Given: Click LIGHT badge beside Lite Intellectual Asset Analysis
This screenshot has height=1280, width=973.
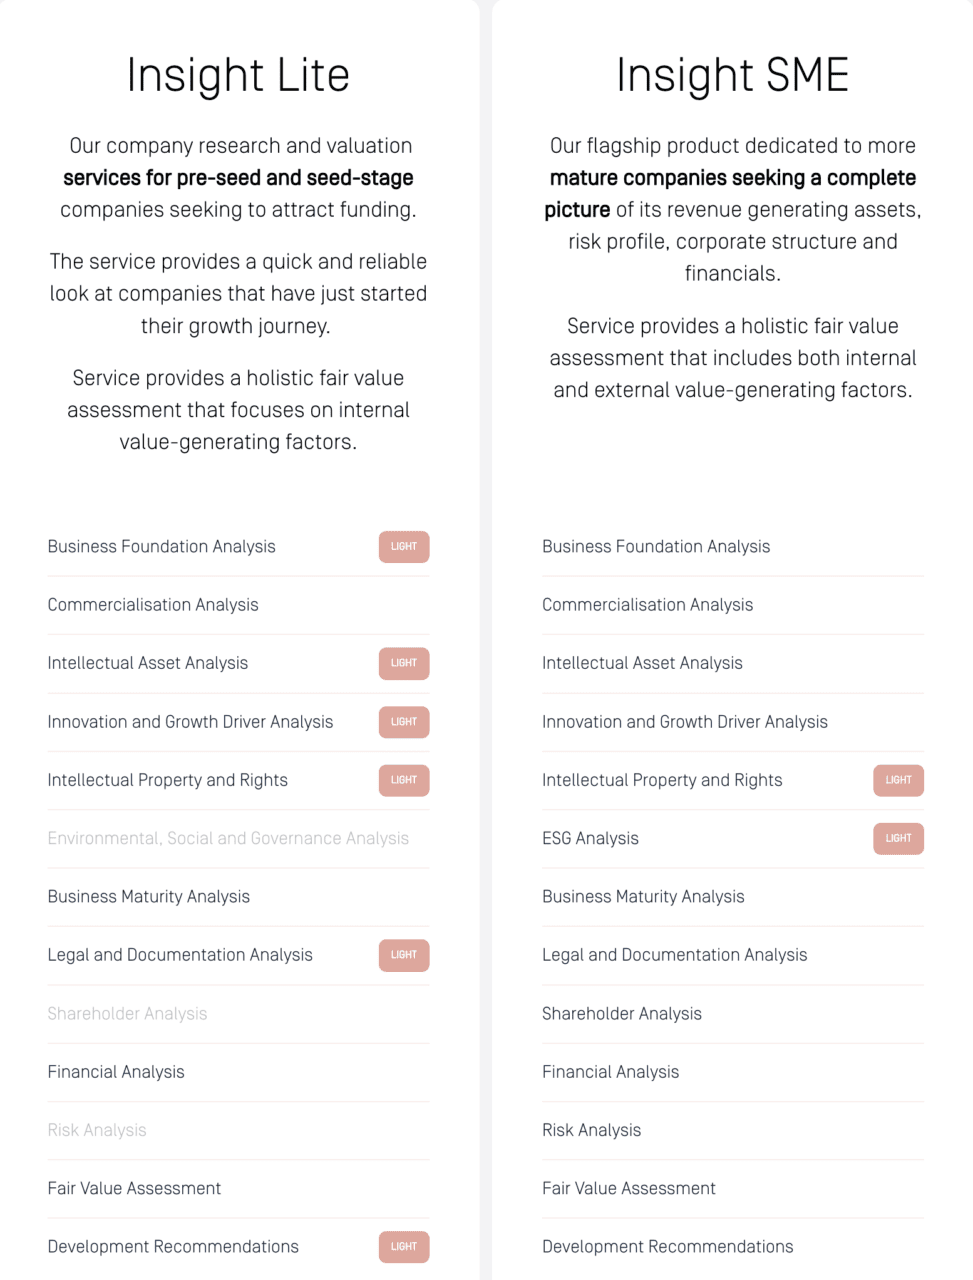Looking at the screenshot, I should (x=404, y=663).
